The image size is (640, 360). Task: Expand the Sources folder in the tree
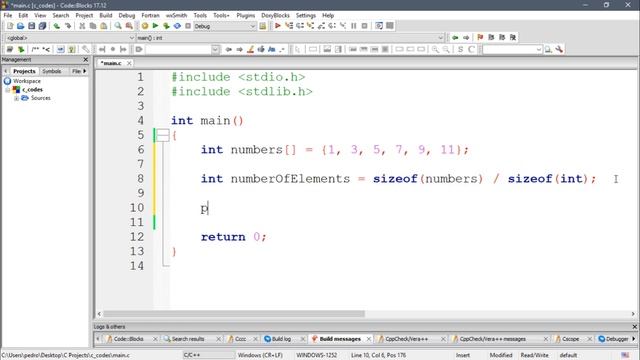(16, 98)
